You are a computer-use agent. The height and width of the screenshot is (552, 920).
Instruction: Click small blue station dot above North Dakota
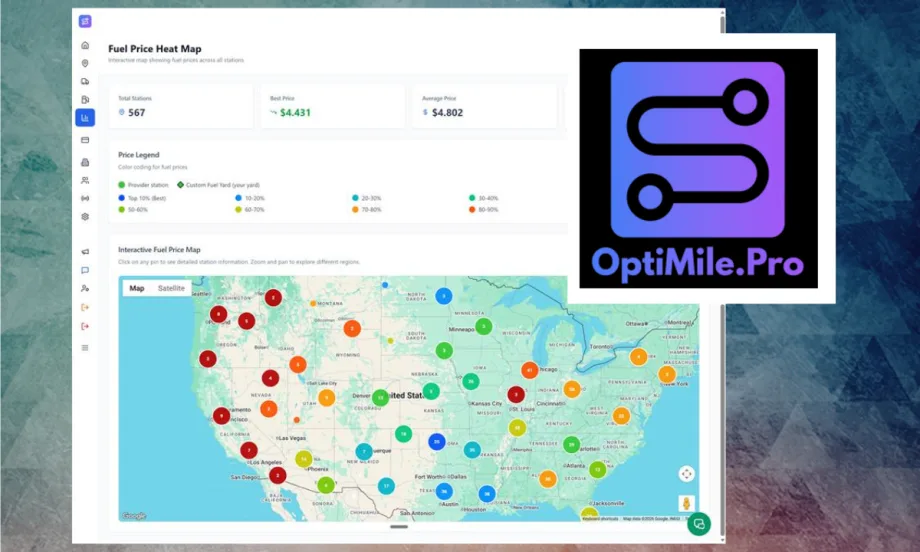pos(385,285)
